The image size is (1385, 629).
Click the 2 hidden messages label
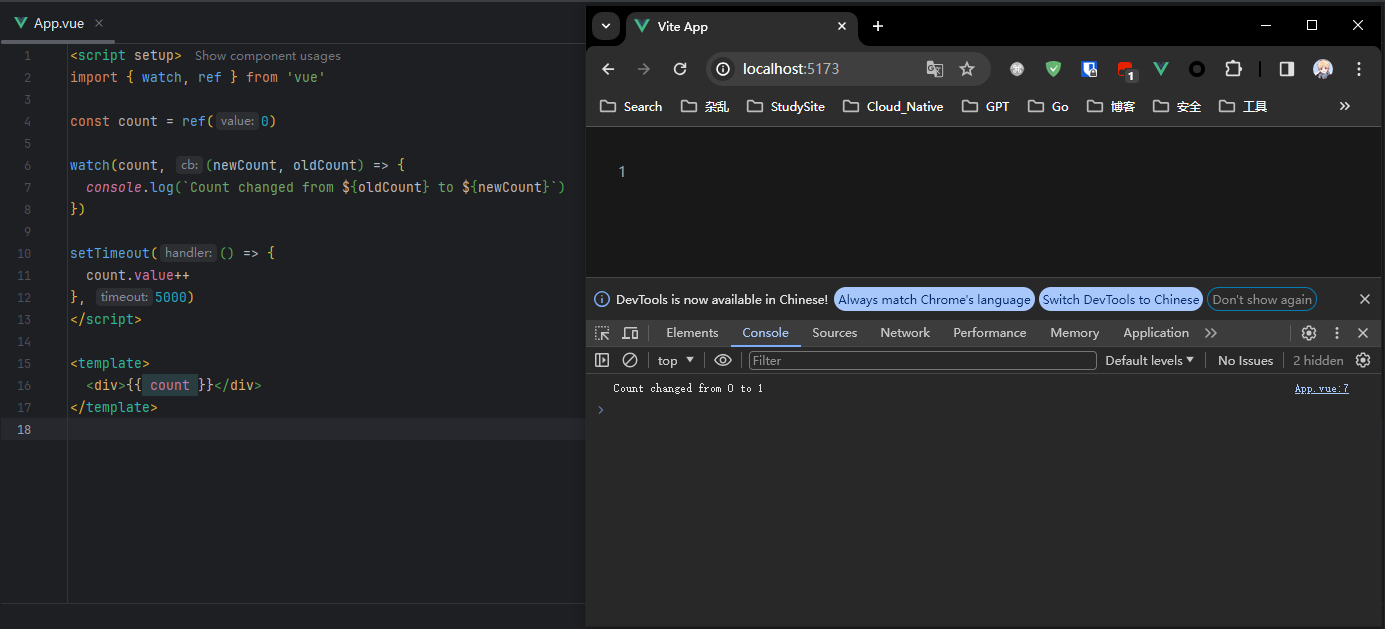tap(1318, 360)
